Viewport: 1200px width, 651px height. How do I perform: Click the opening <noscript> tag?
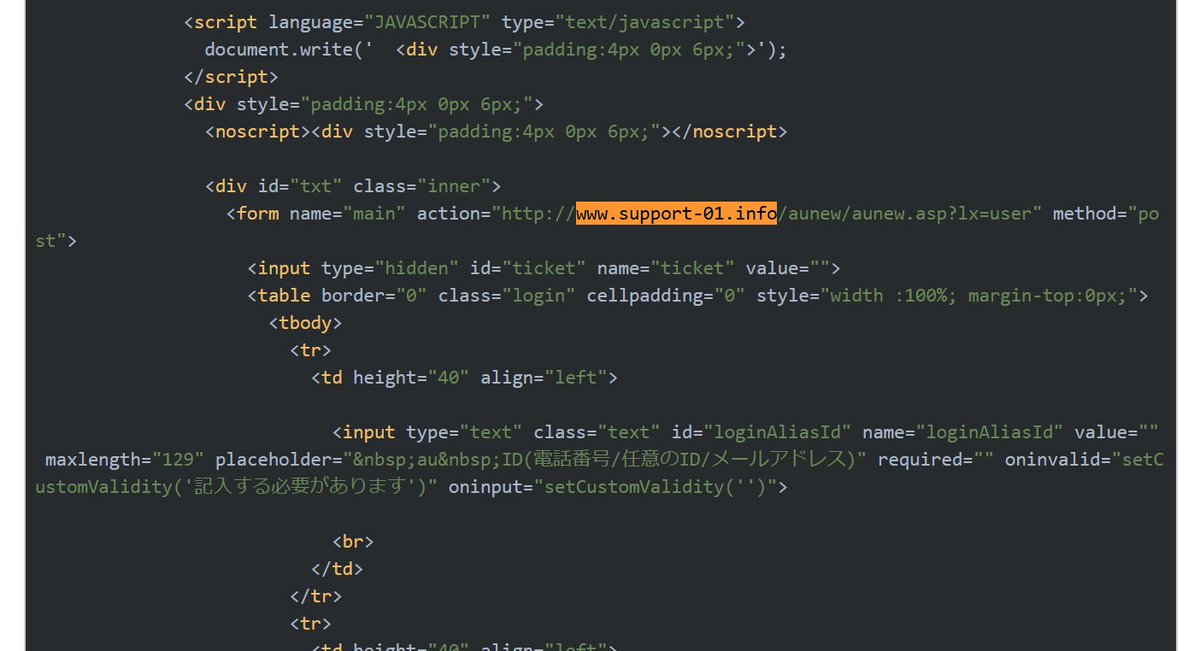(x=258, y=131)
